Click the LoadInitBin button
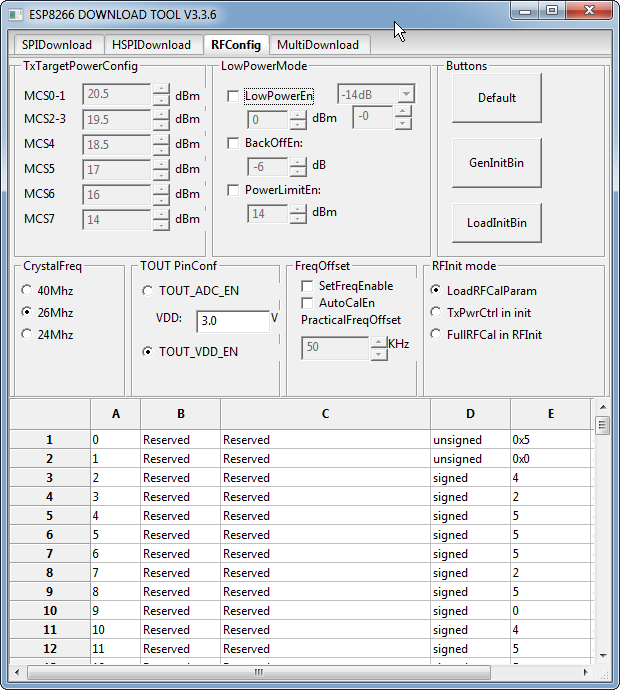Viewport: 620px width, 690px height. click(x=497, y=223)
